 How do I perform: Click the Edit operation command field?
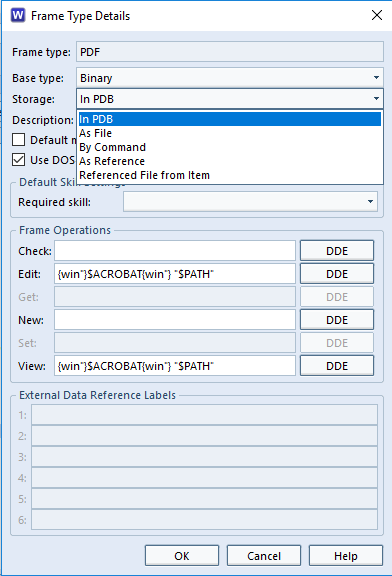175,274
